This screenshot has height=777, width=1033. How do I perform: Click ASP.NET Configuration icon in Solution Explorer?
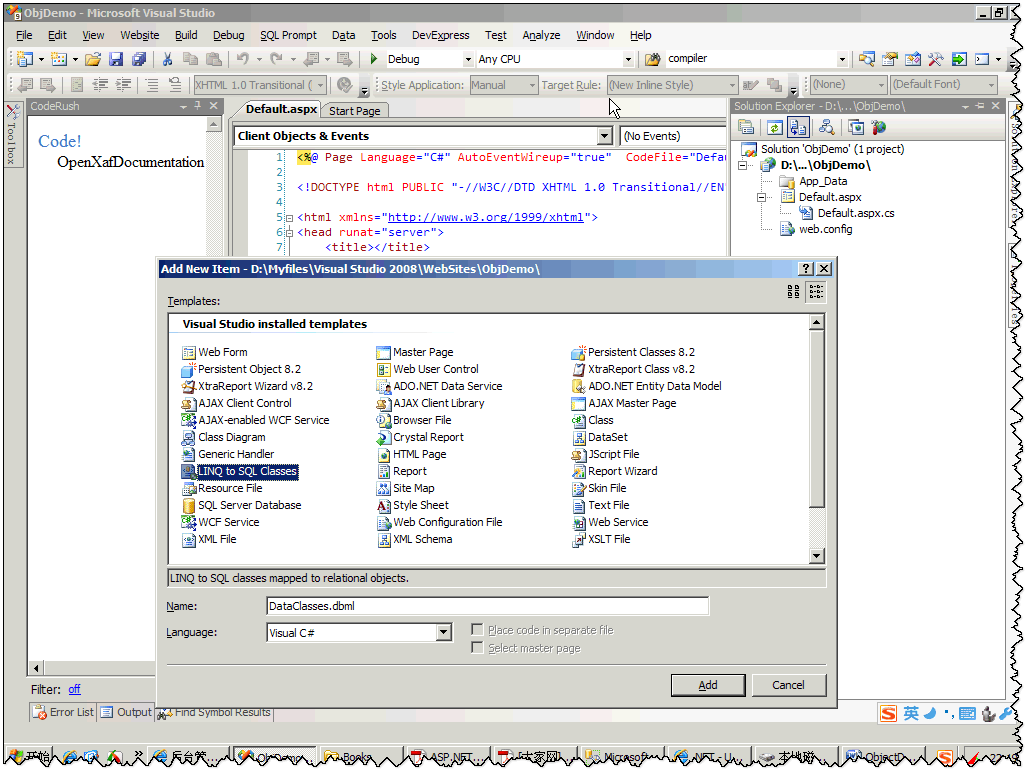tap(878, 127)
